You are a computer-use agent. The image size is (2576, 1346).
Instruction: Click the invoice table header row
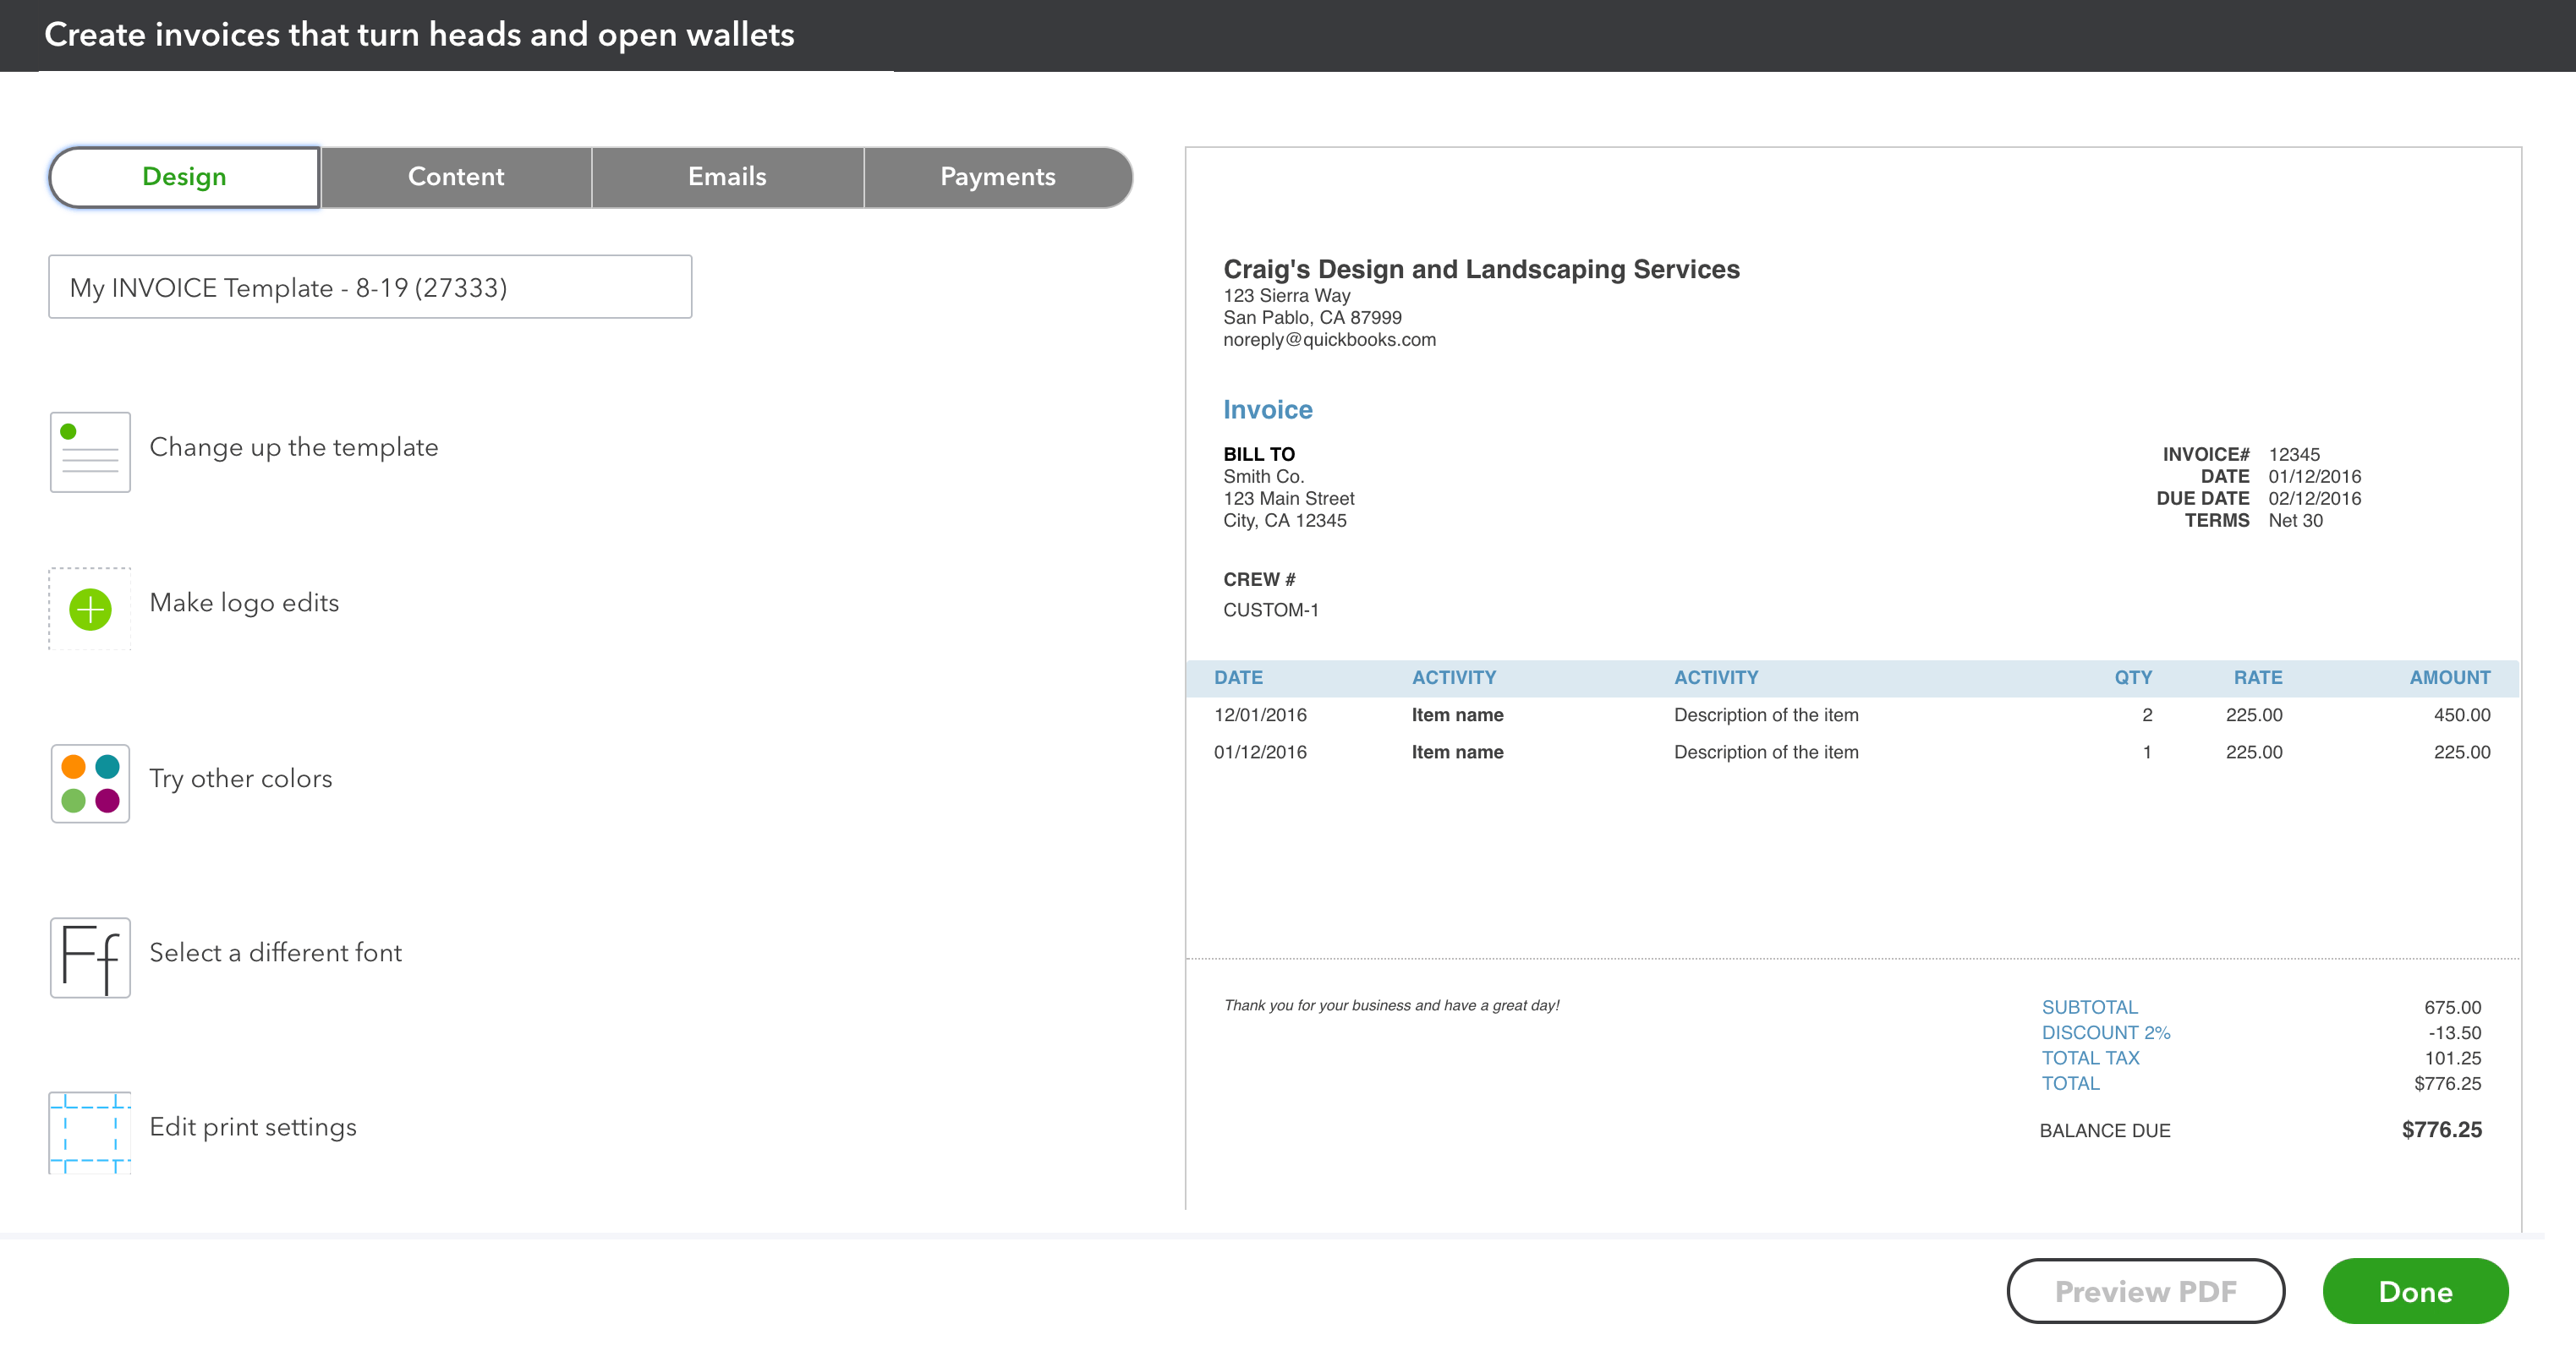click(x=1852, y=678)
